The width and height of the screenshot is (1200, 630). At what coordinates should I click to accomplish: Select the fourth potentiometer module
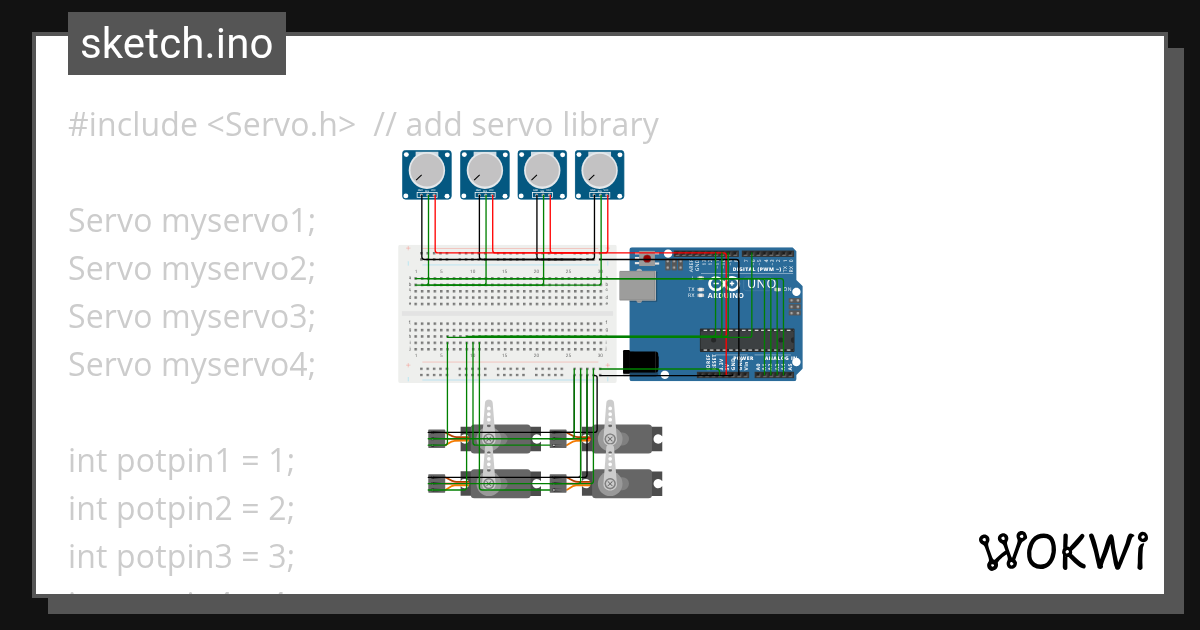(597, 170)
